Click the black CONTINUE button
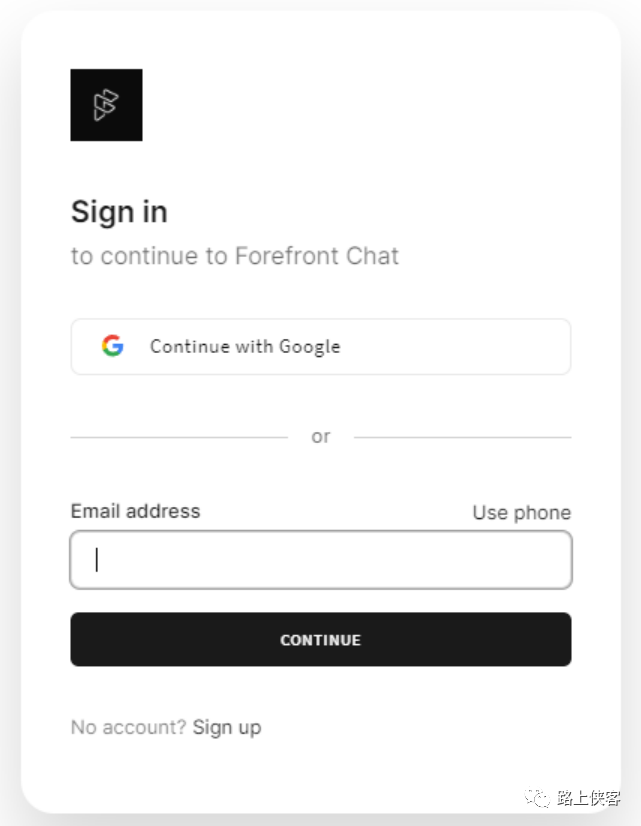 point(321,639)
